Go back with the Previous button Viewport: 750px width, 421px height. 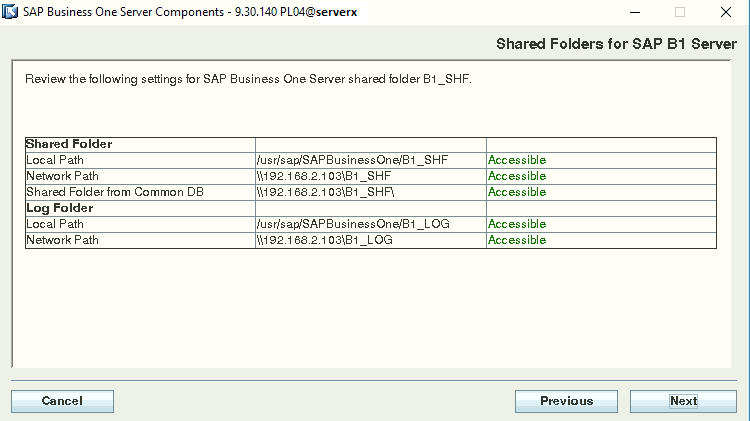[x=566, y=401]
